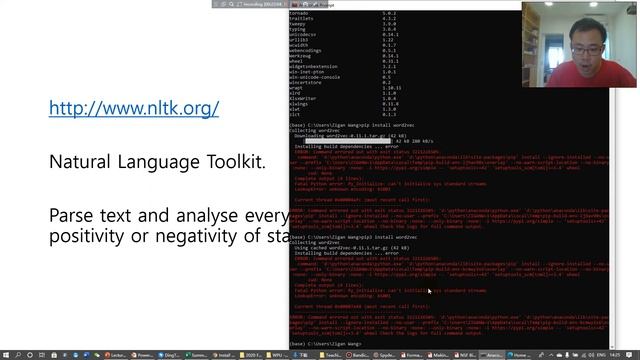Viewport: 640px width, 360px height.
Task: Switch to the Lecture PowerPoint taskbar item
Action: pos(116,355)
